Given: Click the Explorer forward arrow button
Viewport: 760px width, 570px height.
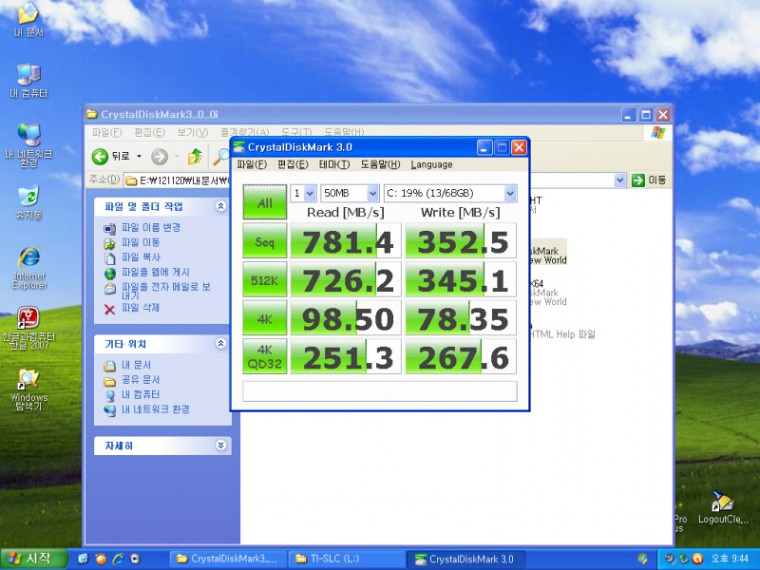Looking at the screenshot, I should point(159,157).
